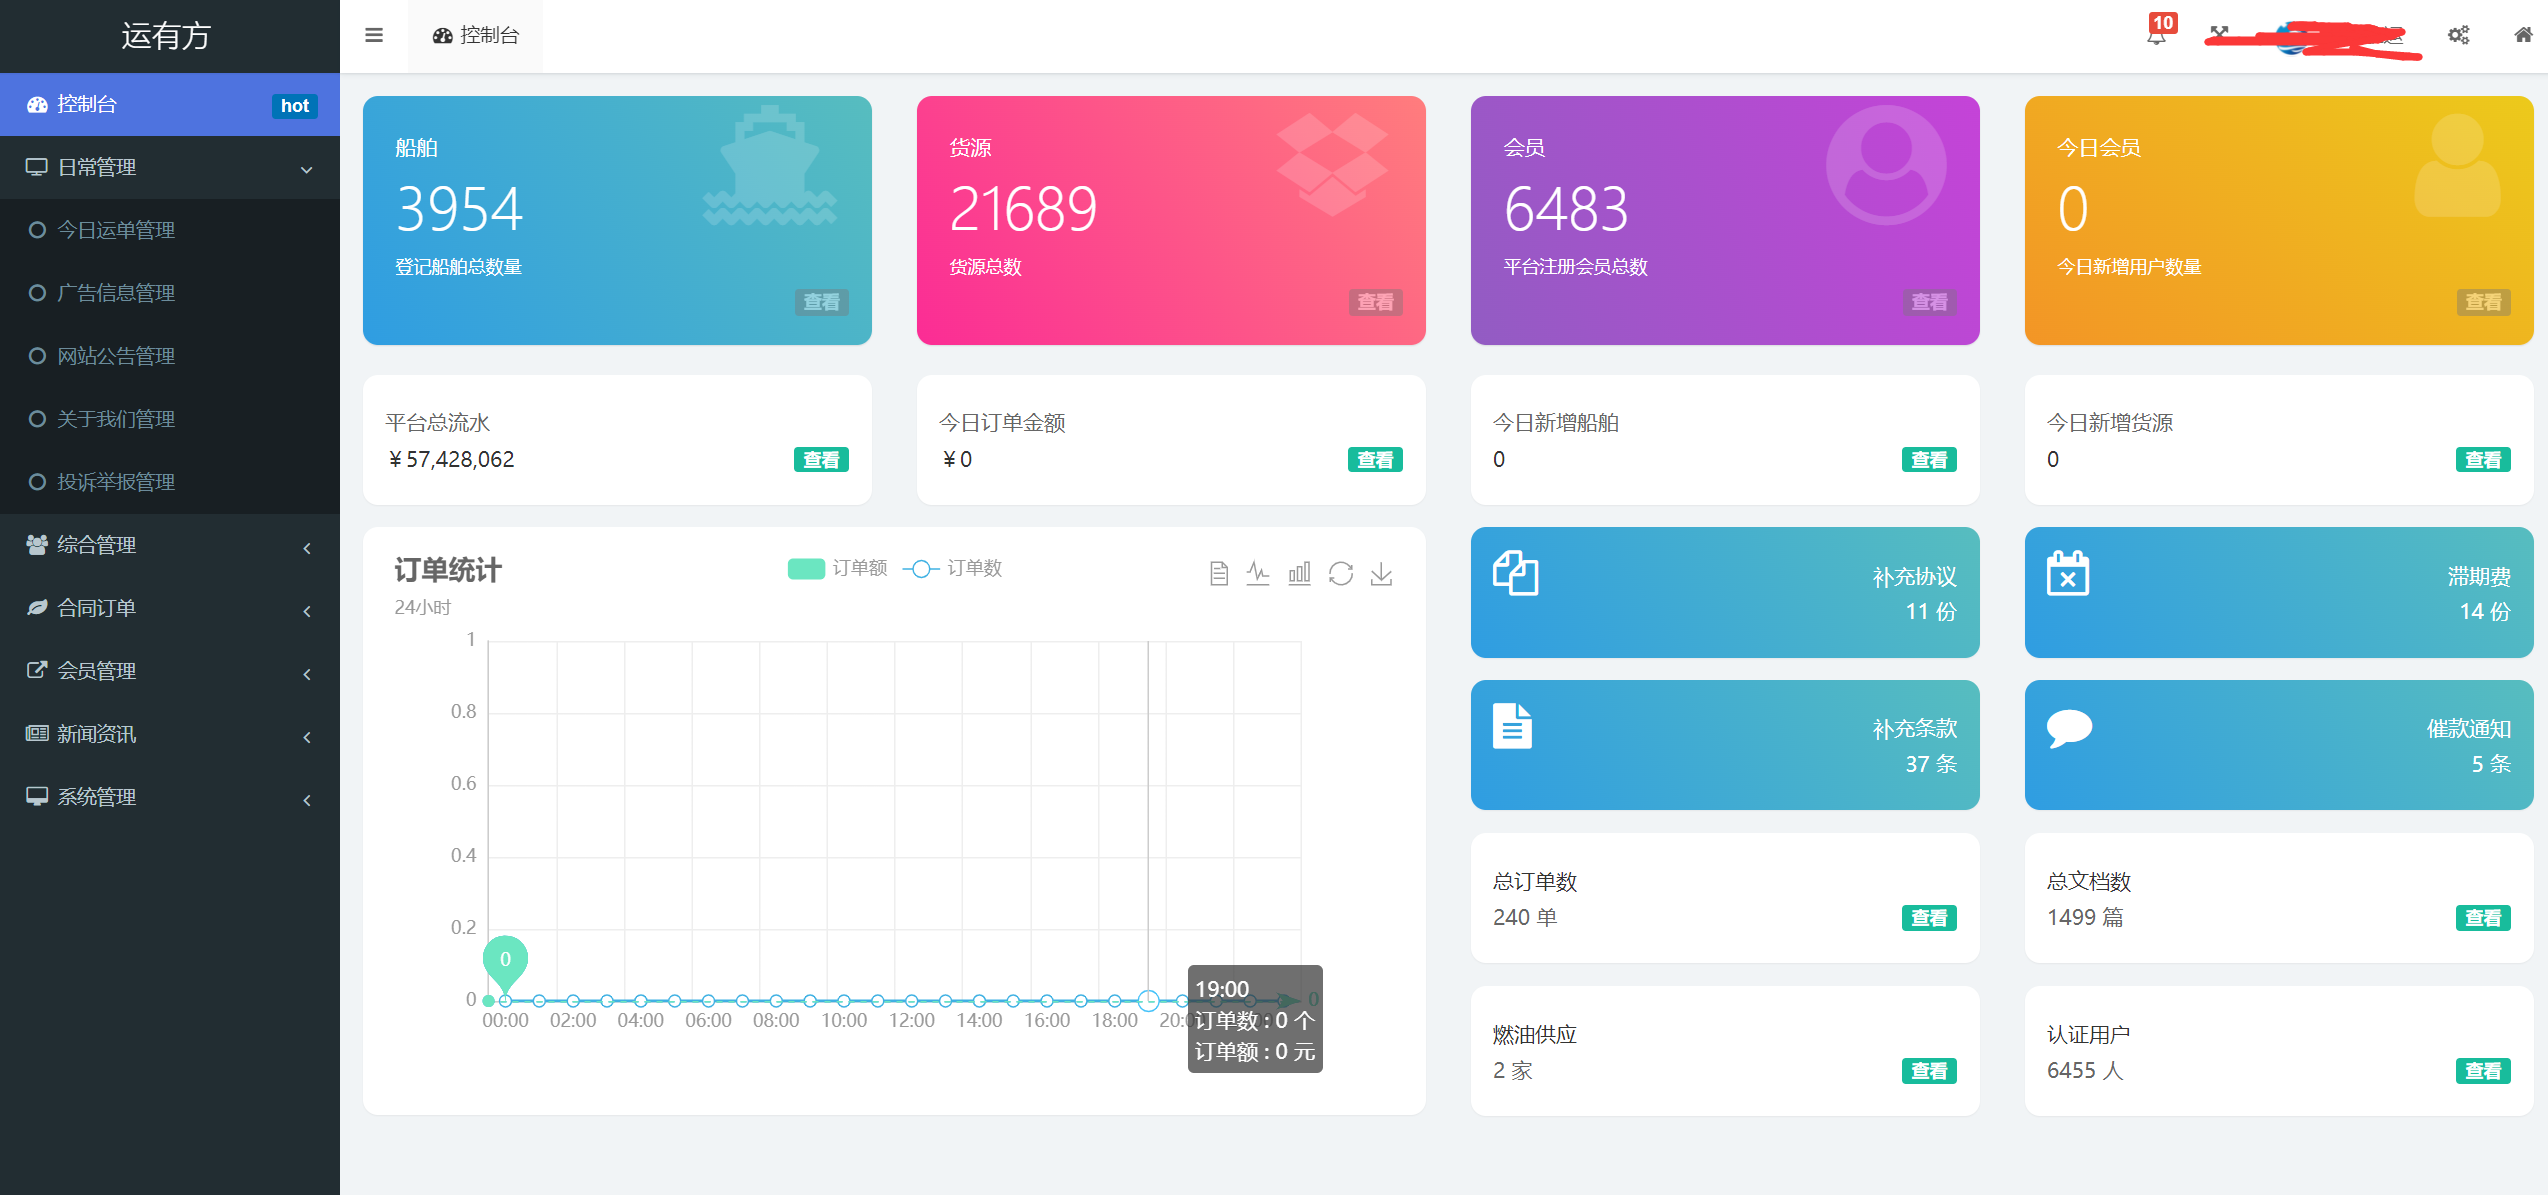The height and width of the screenshot is (1195, 2548).
Task: Click 查看 on 今日会员 card
Action: 2483,302
